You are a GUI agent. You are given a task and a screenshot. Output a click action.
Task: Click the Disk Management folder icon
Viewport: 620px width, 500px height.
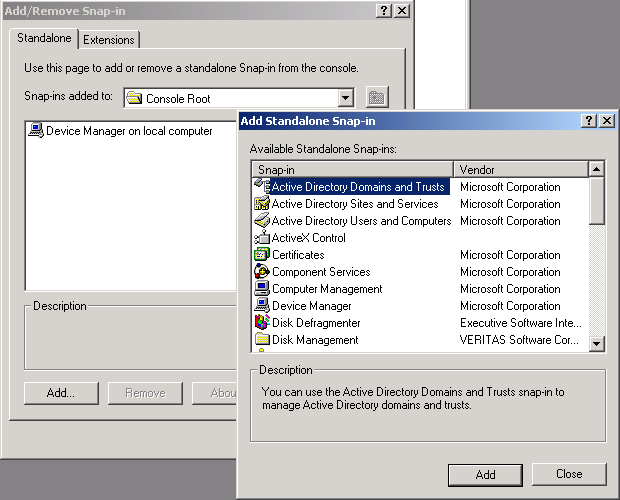[261, 340]
